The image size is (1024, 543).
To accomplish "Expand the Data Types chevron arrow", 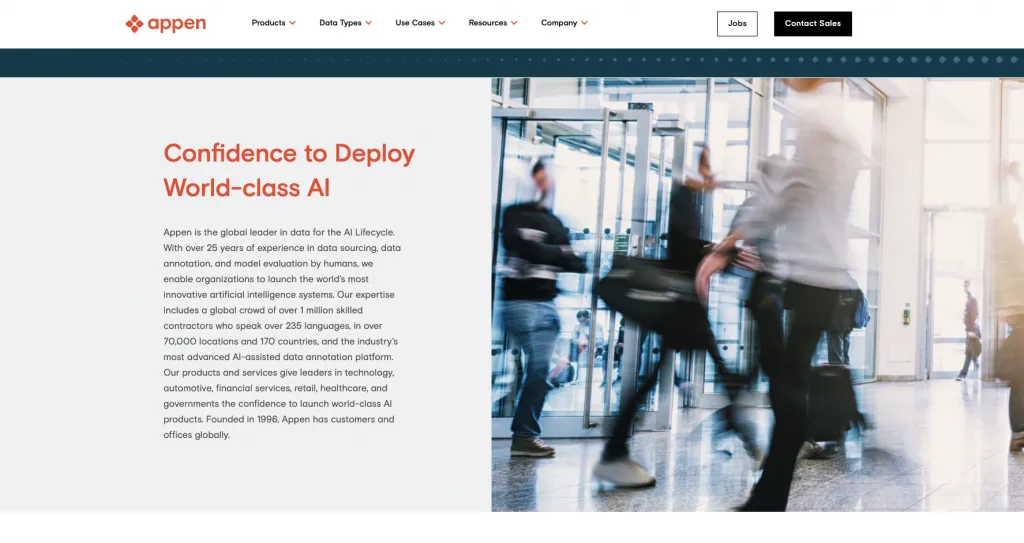I will [368, 23].
